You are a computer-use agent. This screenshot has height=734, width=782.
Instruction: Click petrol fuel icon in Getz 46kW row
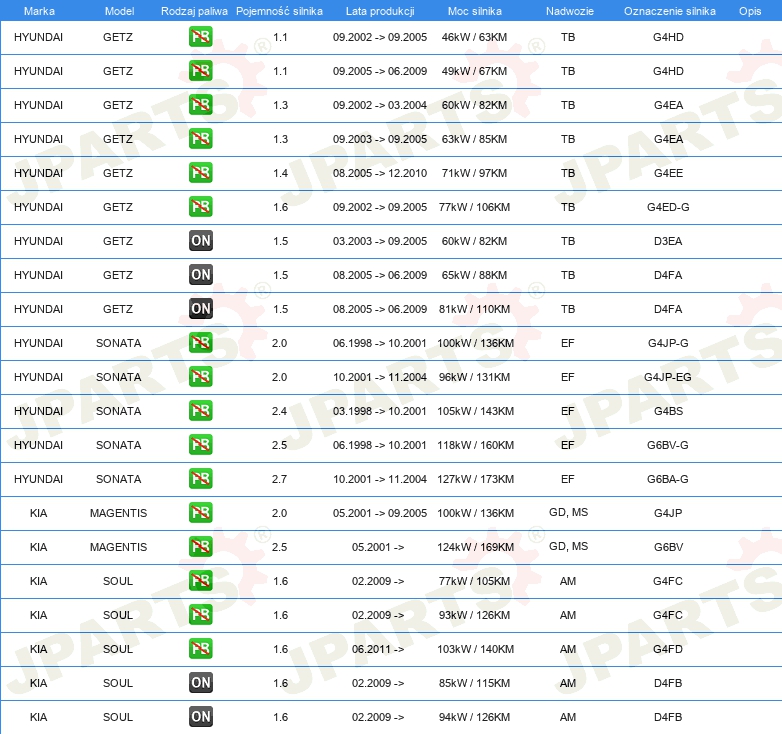coord(200,37)
